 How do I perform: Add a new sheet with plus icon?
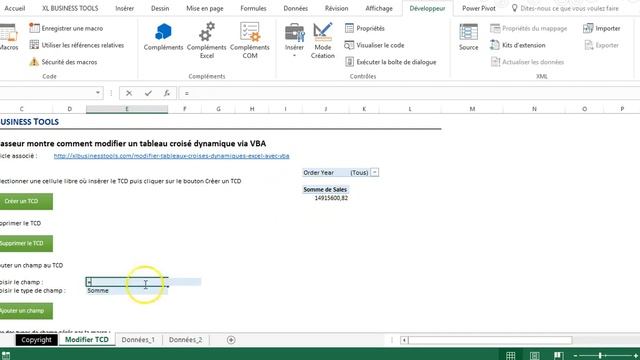click(231, 340)
